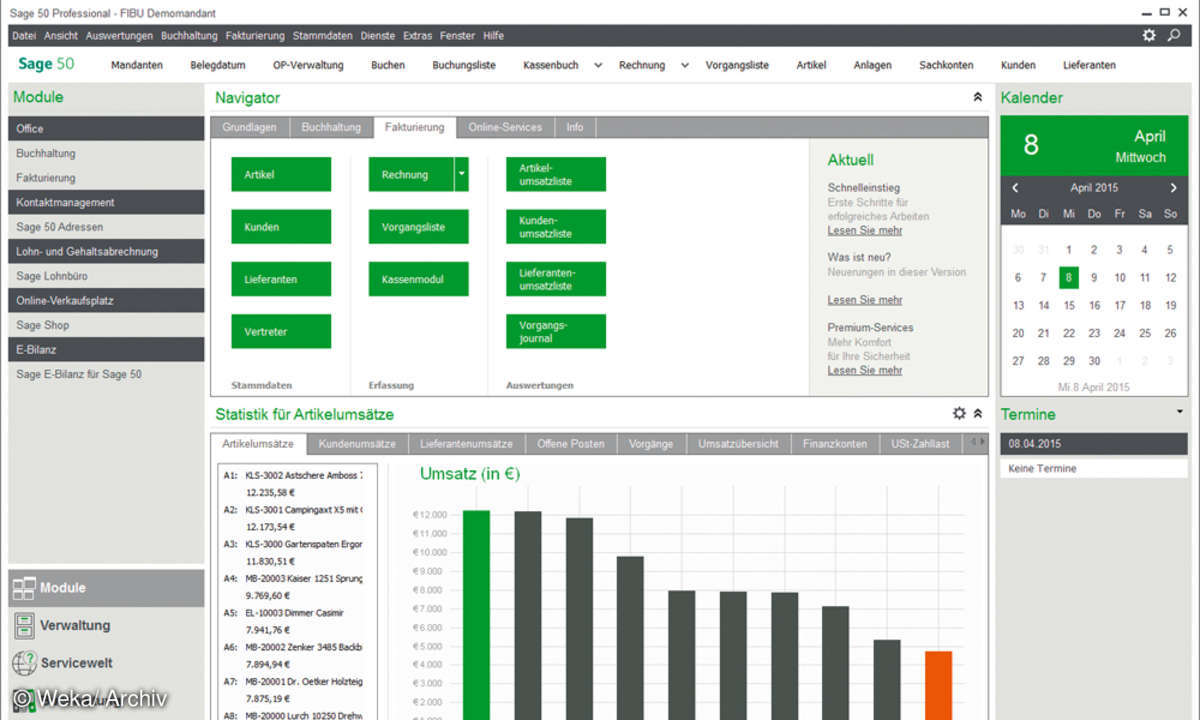Click Buchungsliste in the toolbar
The width and height of the screenshot is (1200, 720).
pos(464,65)
